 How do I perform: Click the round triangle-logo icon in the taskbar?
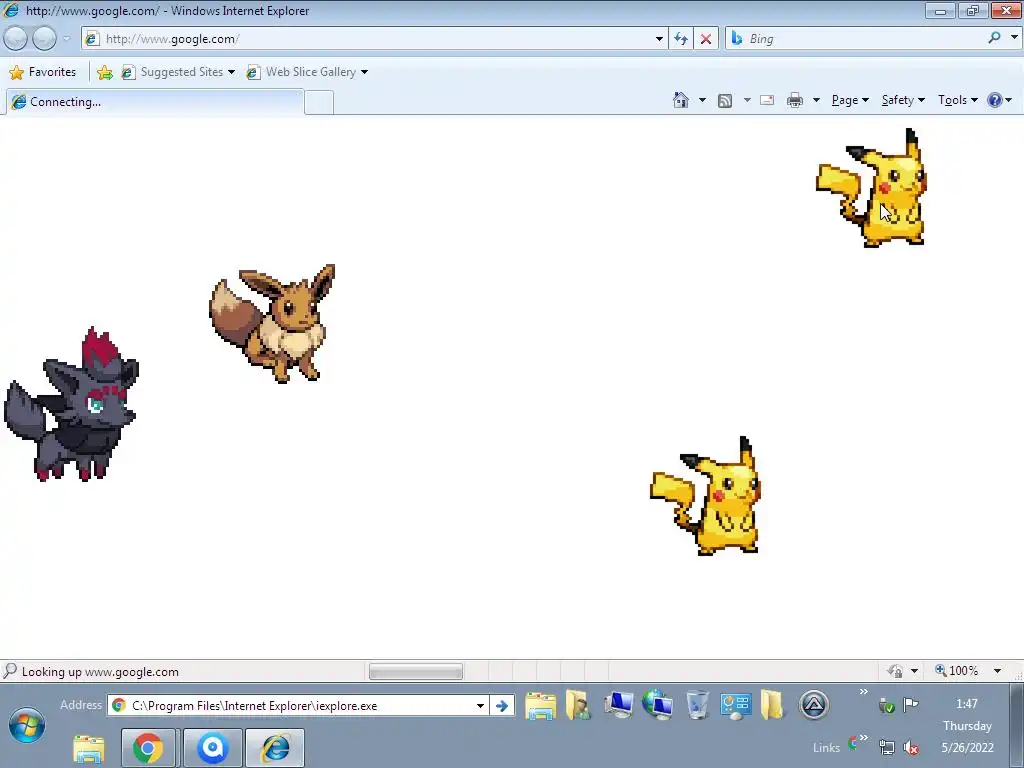point(814,705)
